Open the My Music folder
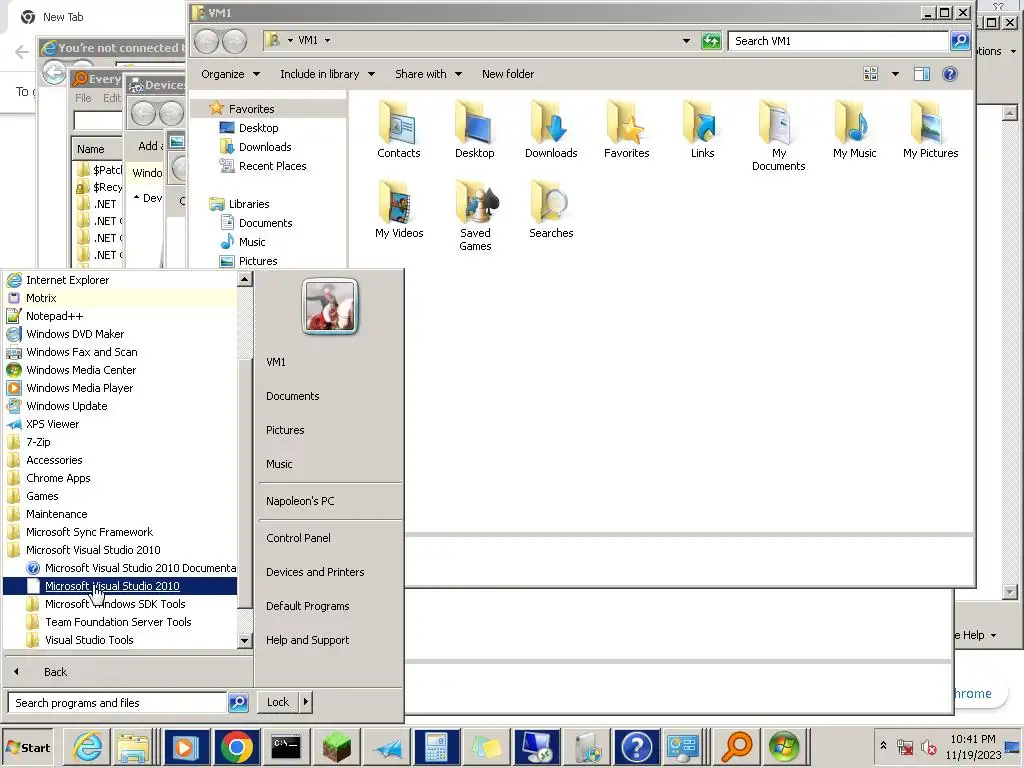 click(854, 129)
